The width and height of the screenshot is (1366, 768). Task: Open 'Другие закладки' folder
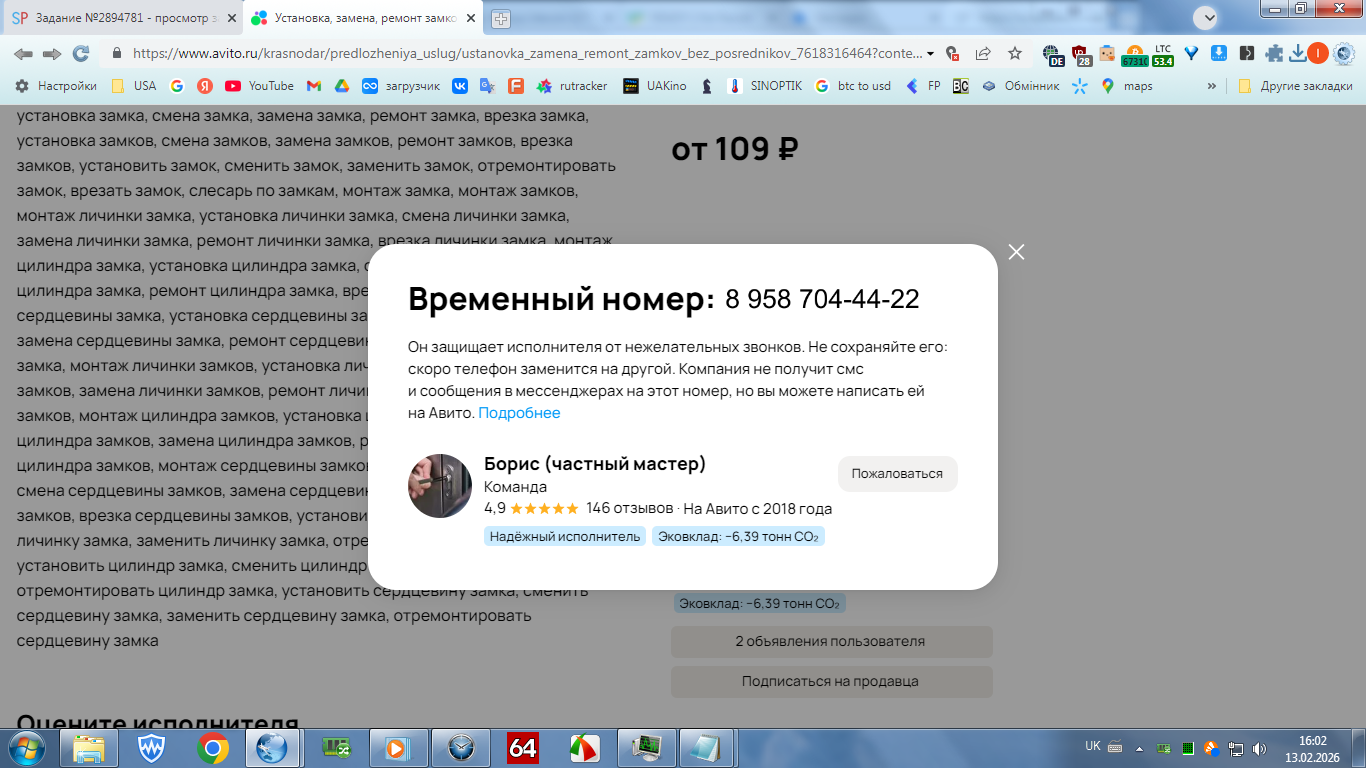[x=1295, y=86]
